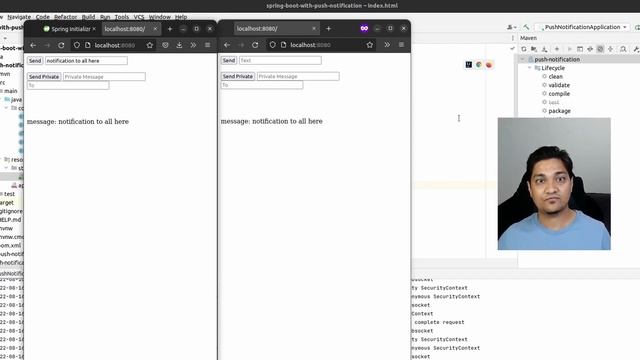The image size is (640, 360).
Task: Select localhost:8080 tab in right browser
Action: pyautogui.click(x=276, y=29)
